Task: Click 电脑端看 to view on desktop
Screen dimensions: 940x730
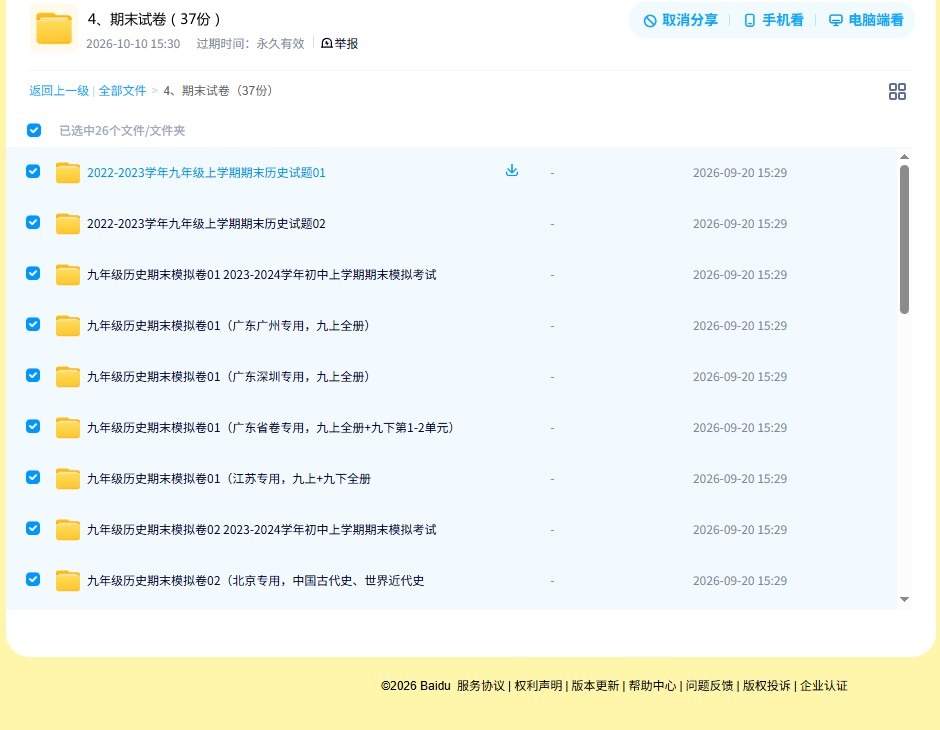Action: point(866,20)
